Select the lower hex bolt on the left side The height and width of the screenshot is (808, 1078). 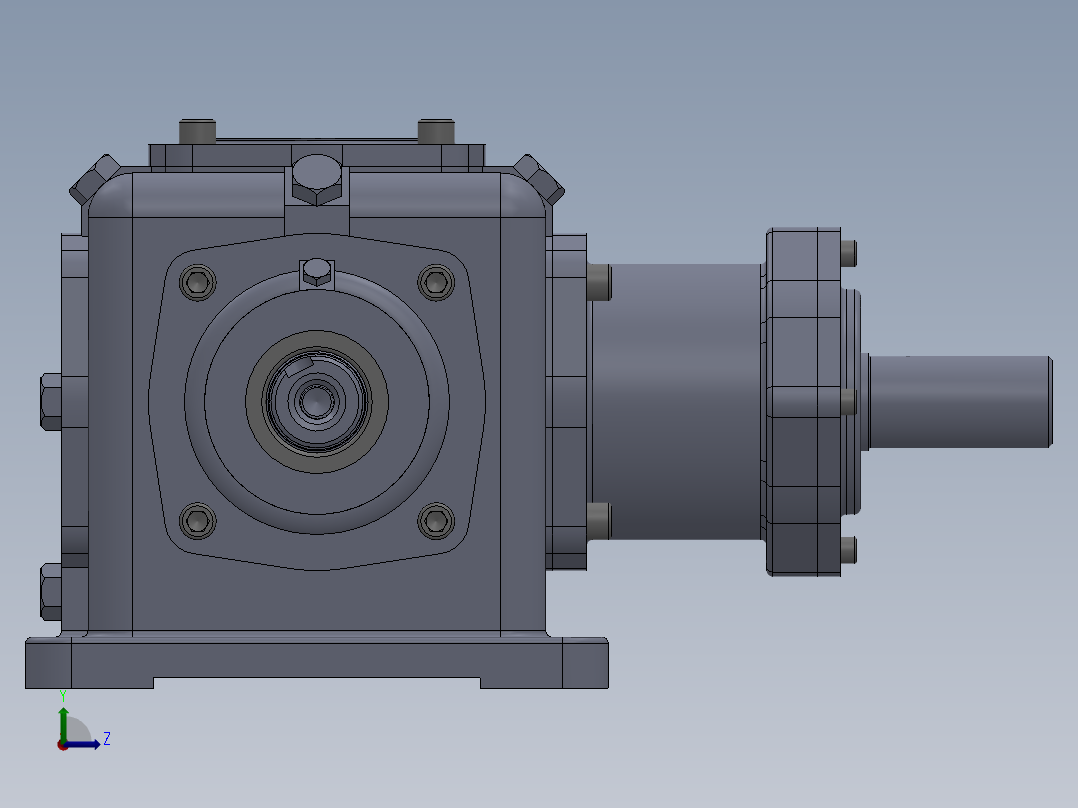click(51, 591)
